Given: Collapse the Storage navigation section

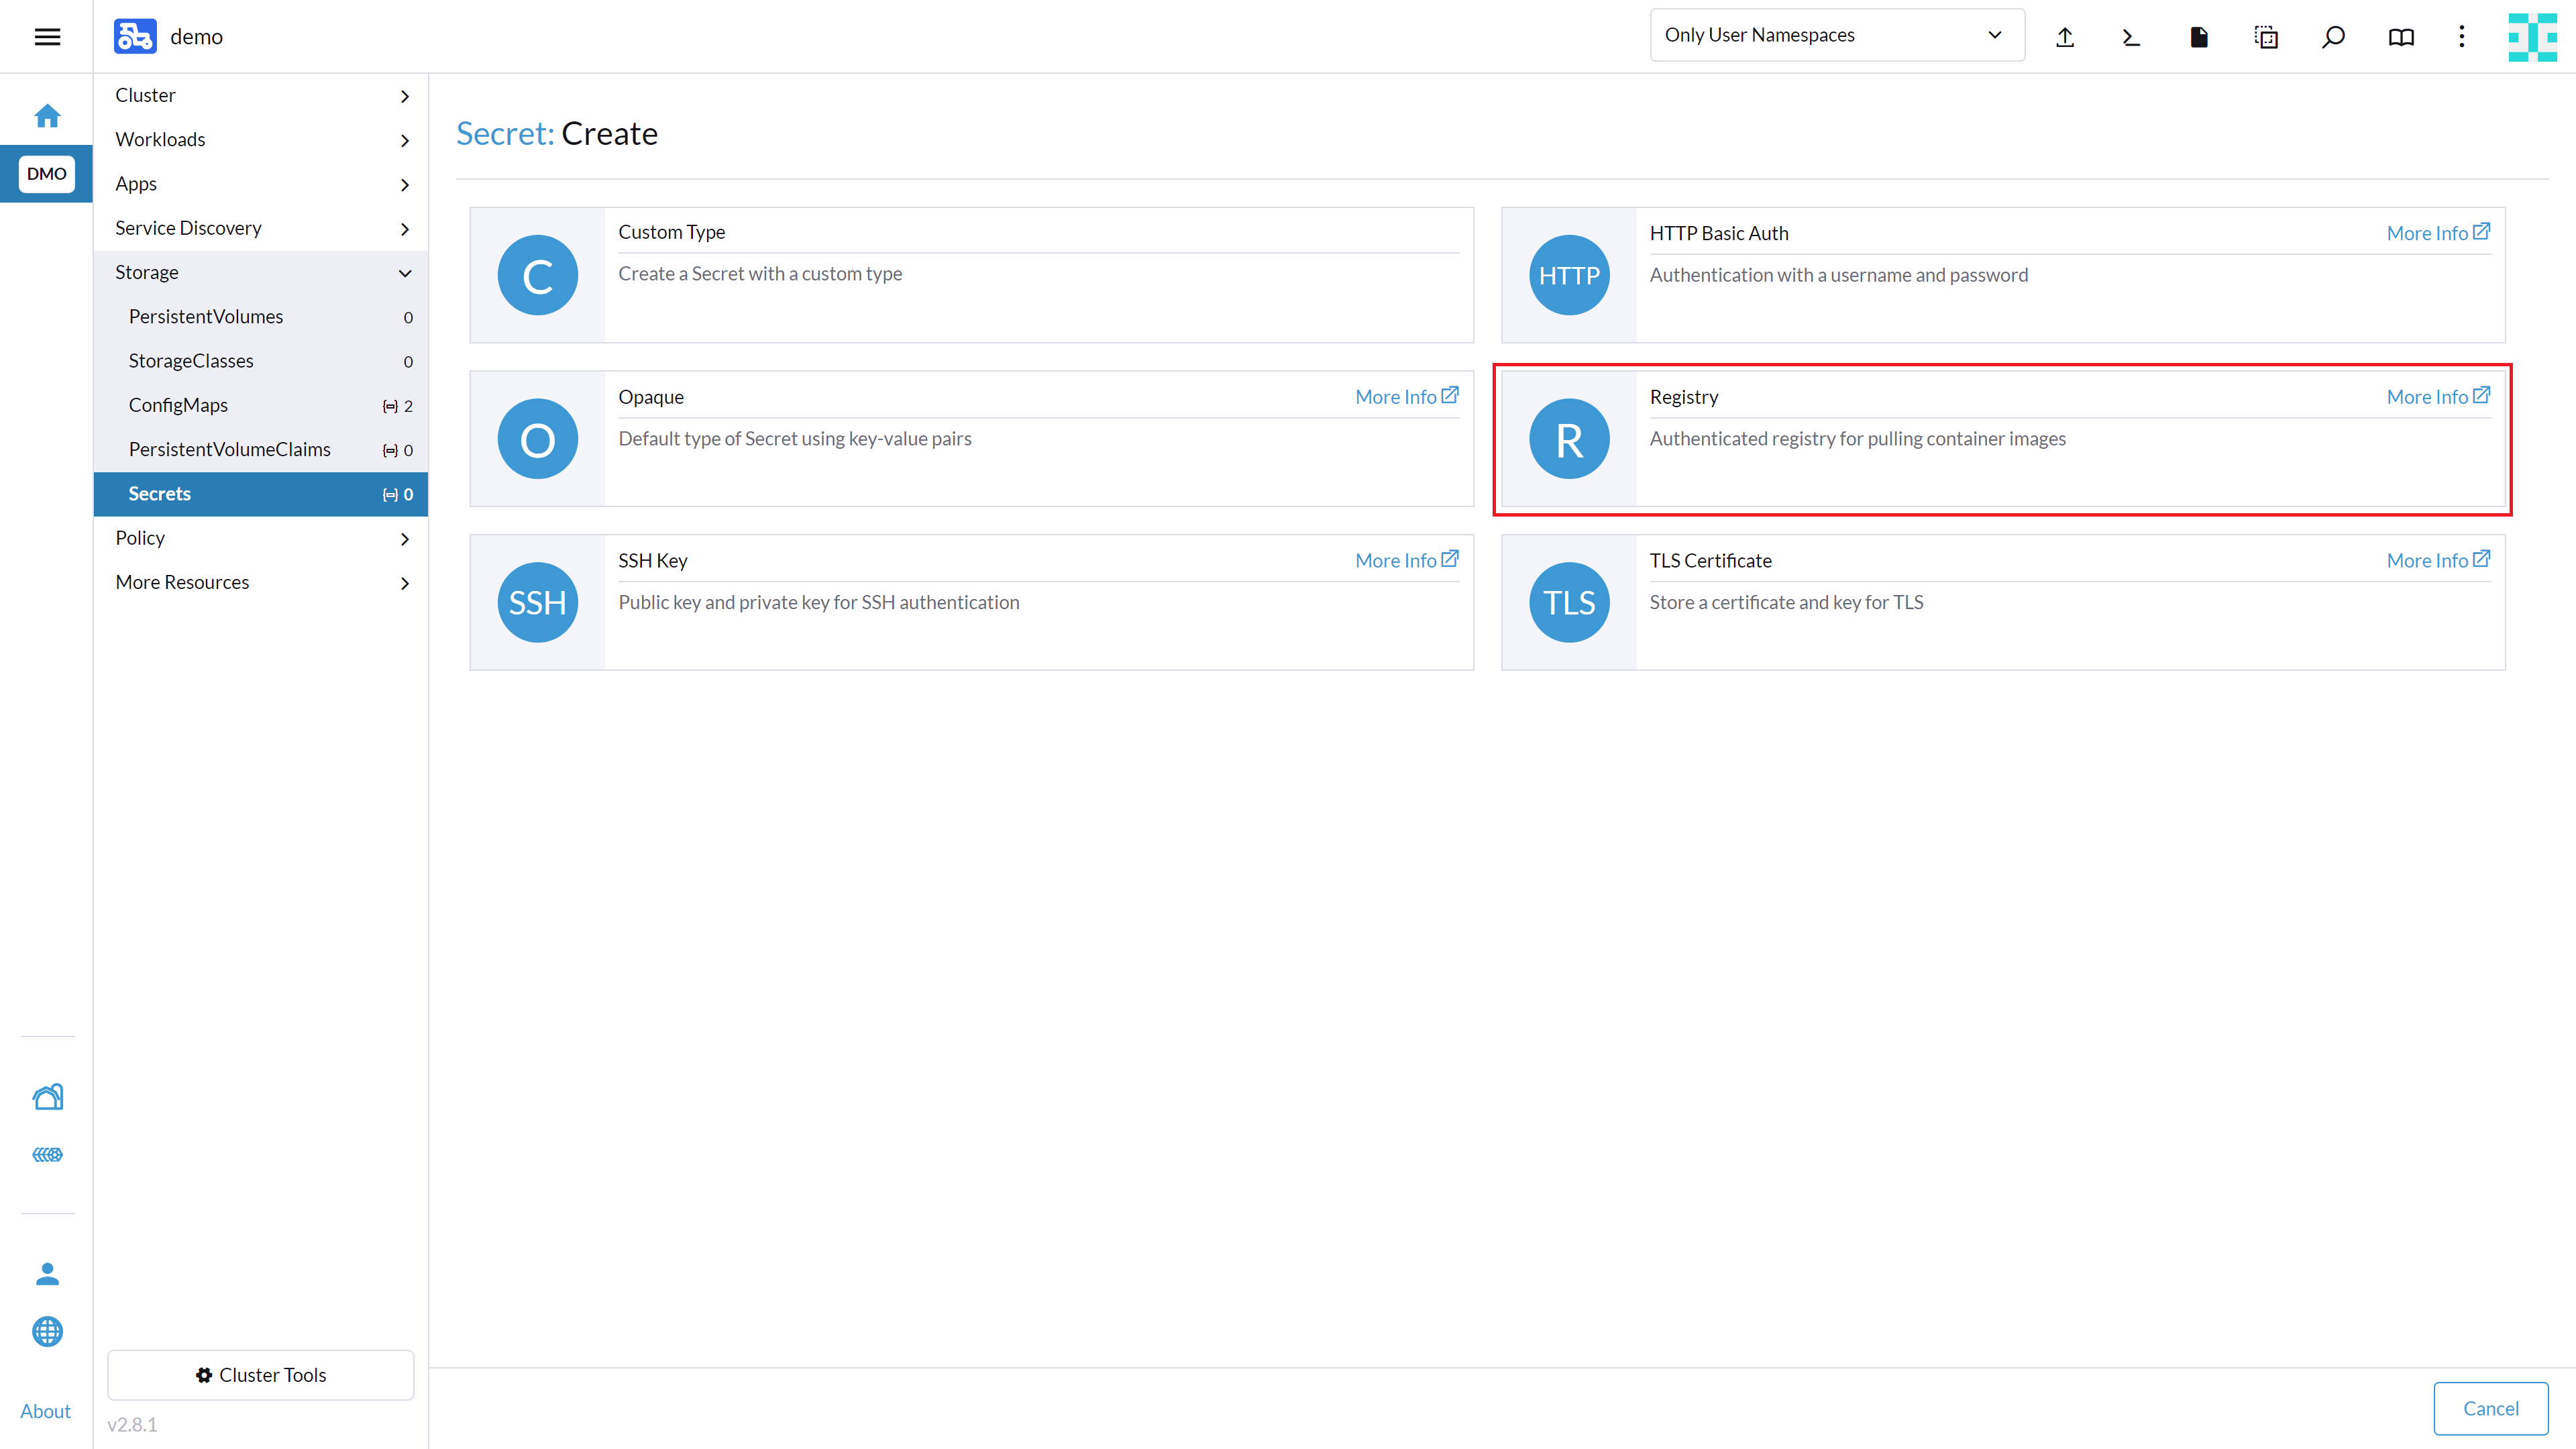Looking at the screenshot, I should click(261, 272).
